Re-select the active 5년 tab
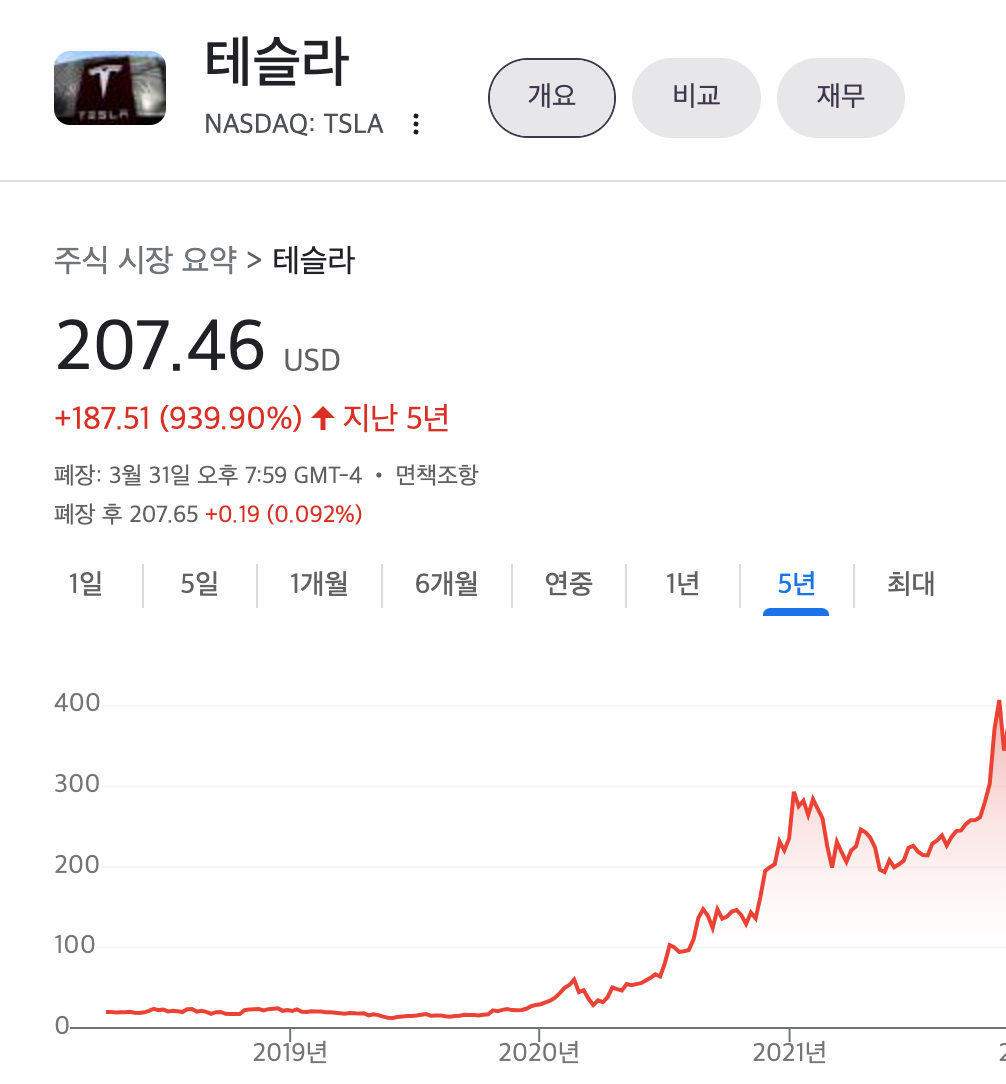Viewport: 1006px width, 1084px height. pyautogui.click(x=793, y=584)
